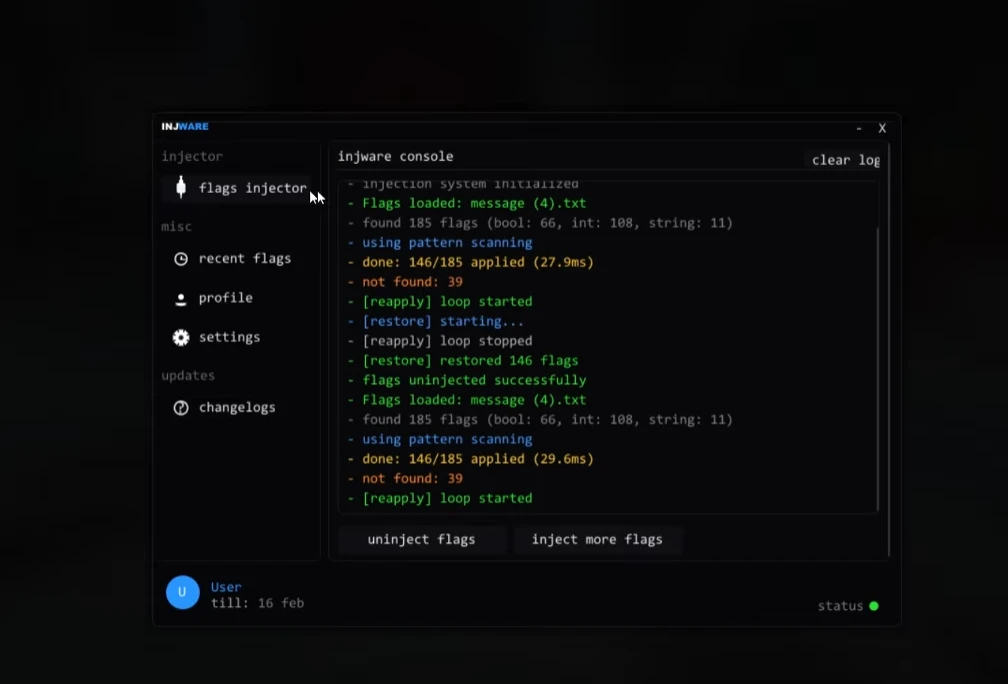The height and width of the screenshot is (684, 1008).
Task: Go to the profile section
Action: [x=237, y=298]
